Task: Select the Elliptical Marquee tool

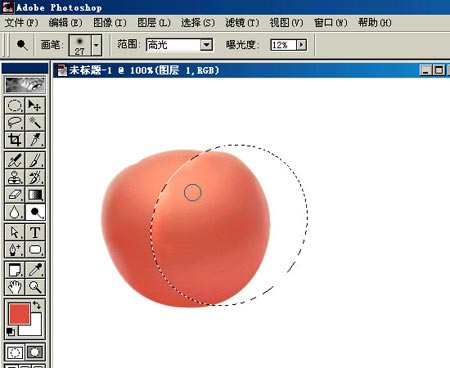Action: click(15, 105)
